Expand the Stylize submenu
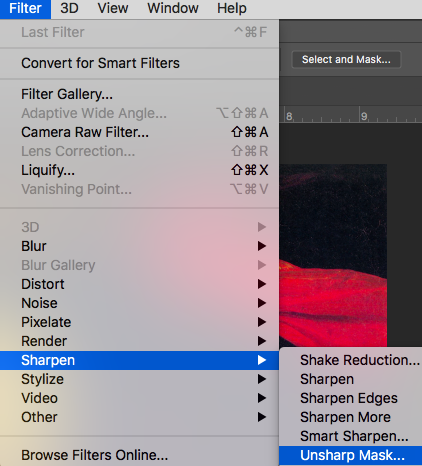 coord(139,379)
